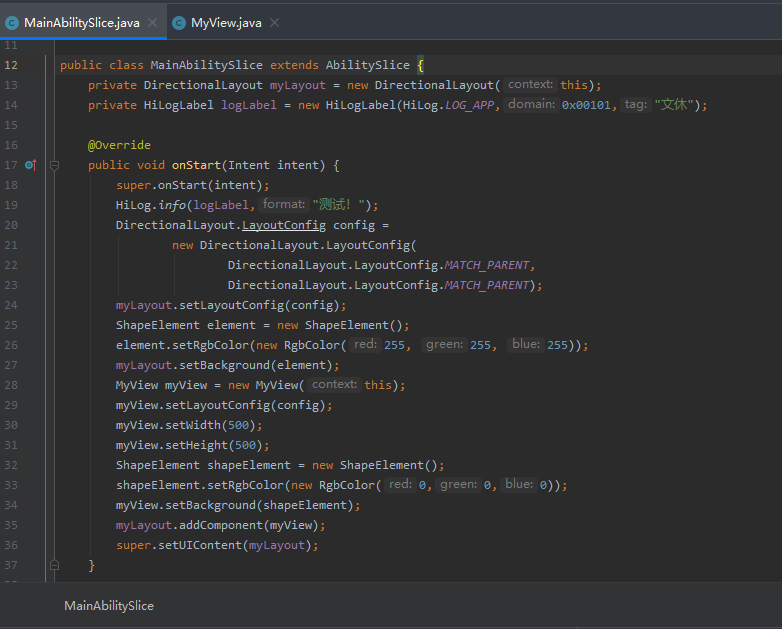Collapse the onStart method at line 17
This screenshot has height=629, width=782.
55,165
